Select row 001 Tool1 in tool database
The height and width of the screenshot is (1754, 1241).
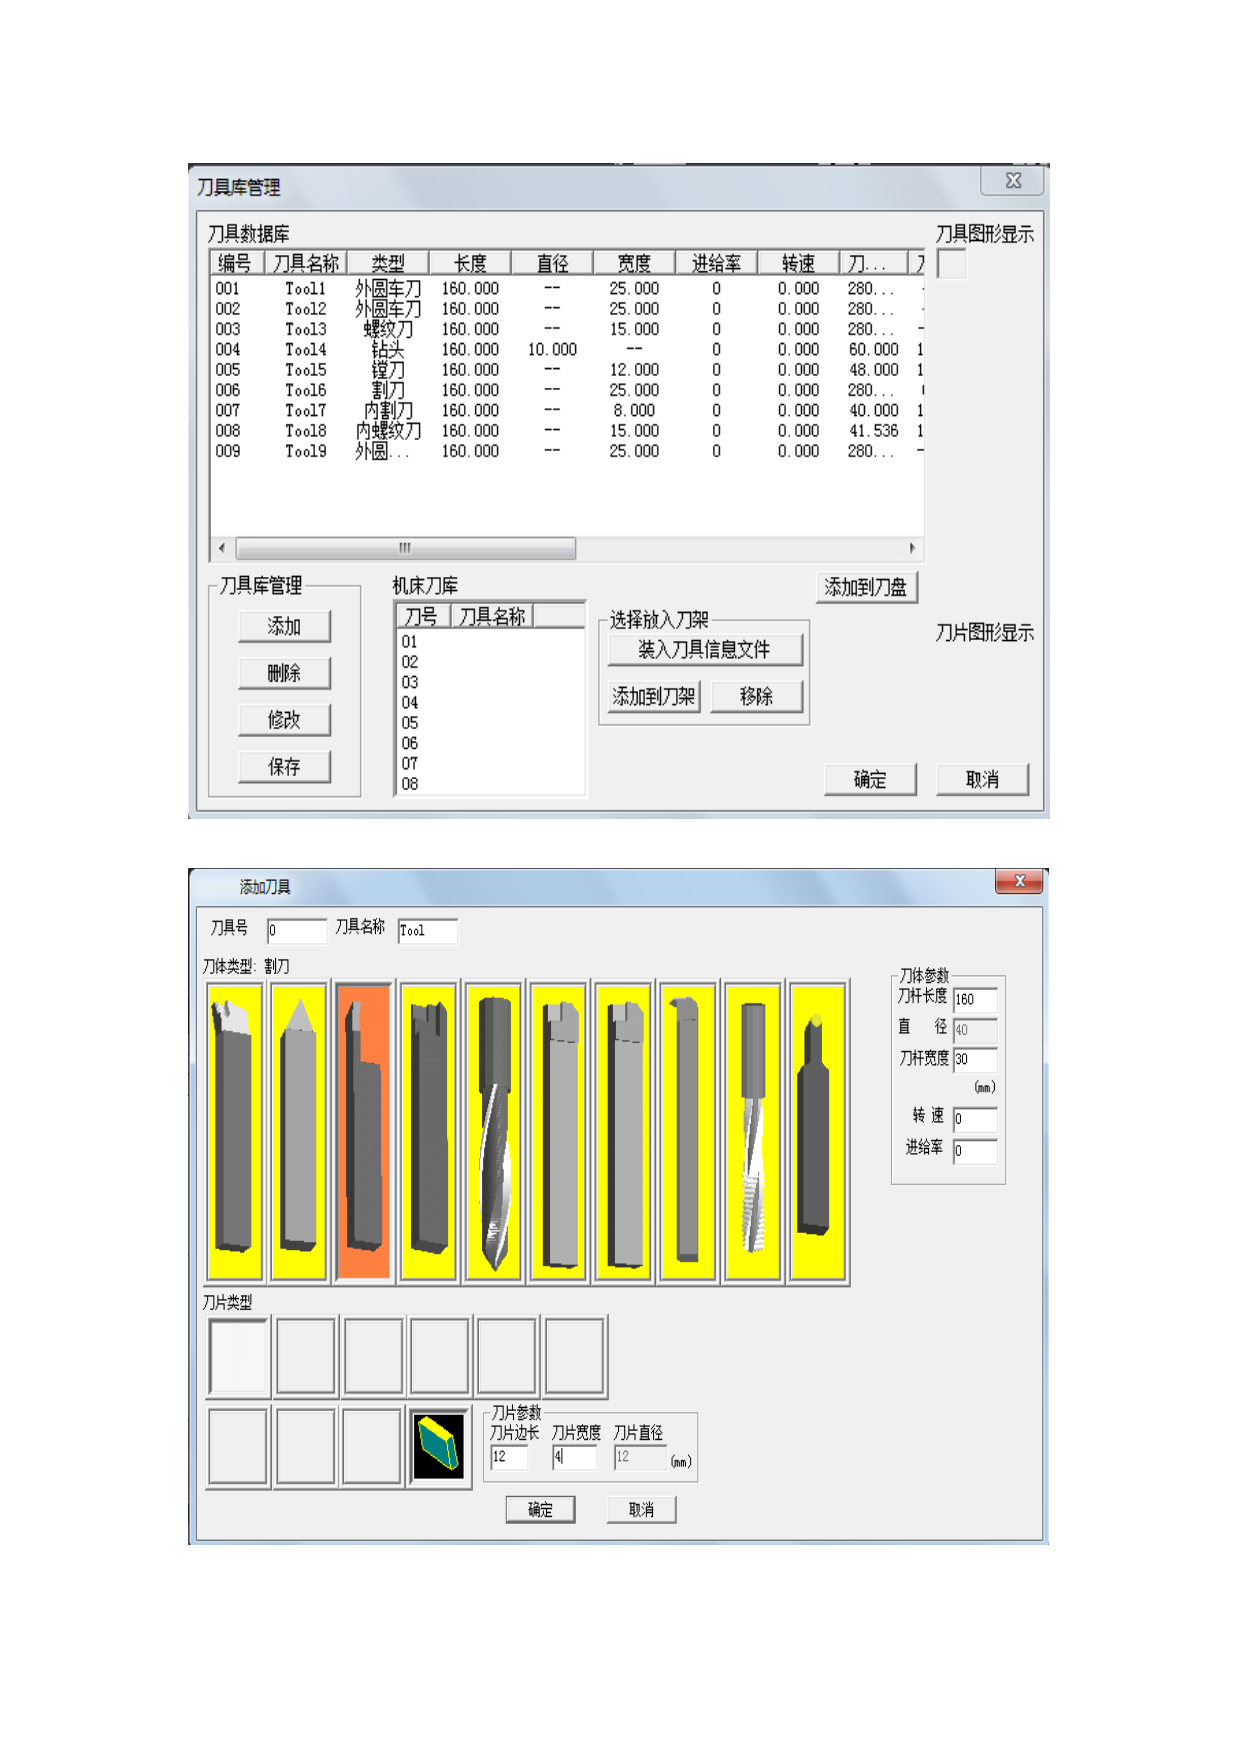tap(567, 289)
